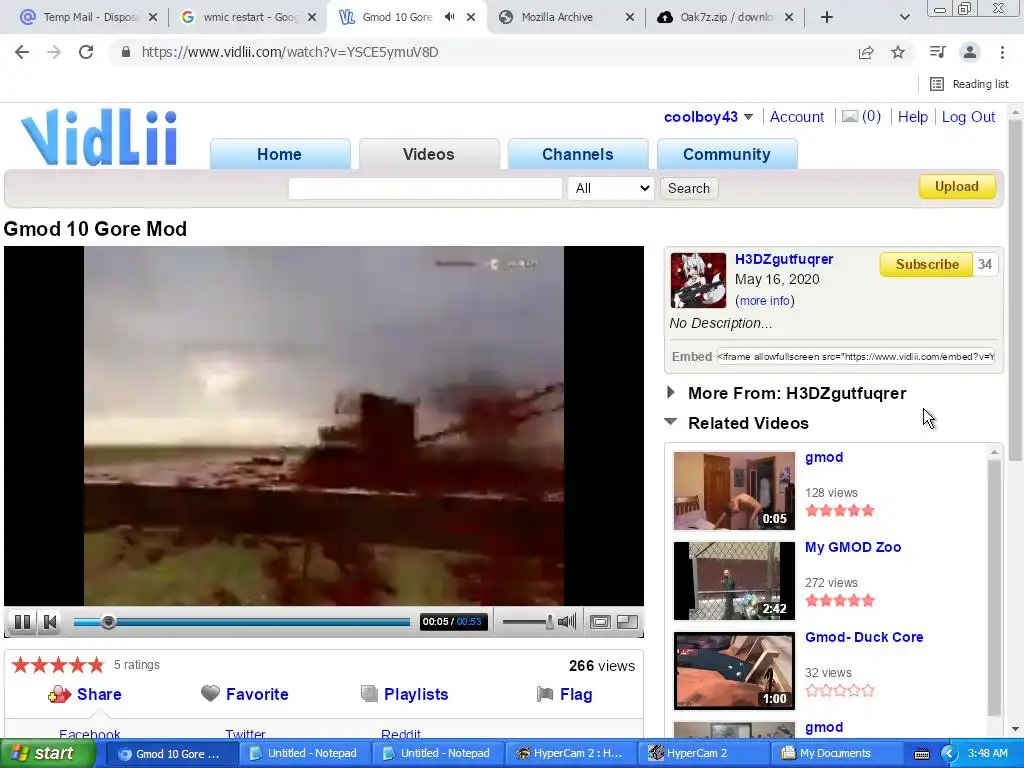The image size is (1024, 768).
Task: Mute the Gmod 10 Gore tab audio icon
Action: tap(449, 17)
